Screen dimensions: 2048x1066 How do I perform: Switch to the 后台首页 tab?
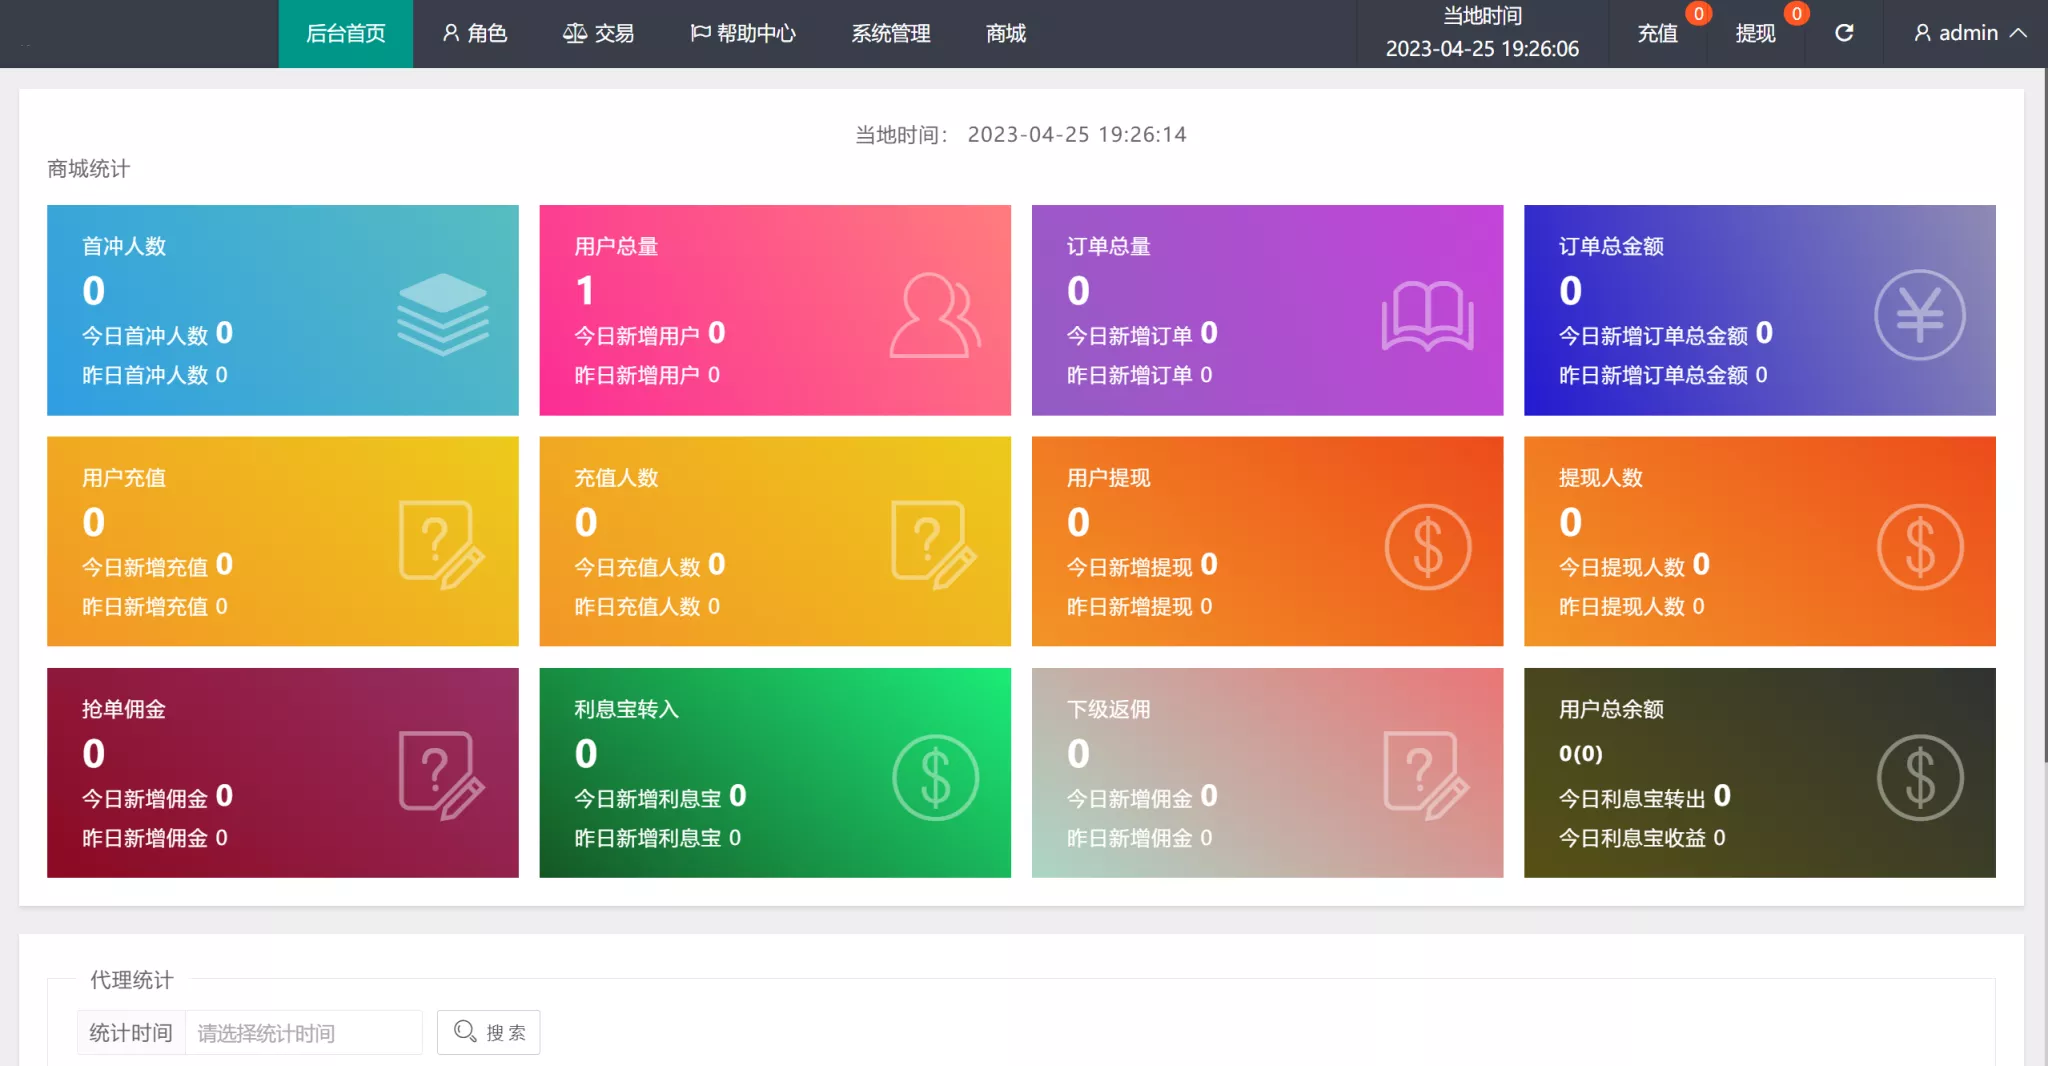[x=345, y=33]
